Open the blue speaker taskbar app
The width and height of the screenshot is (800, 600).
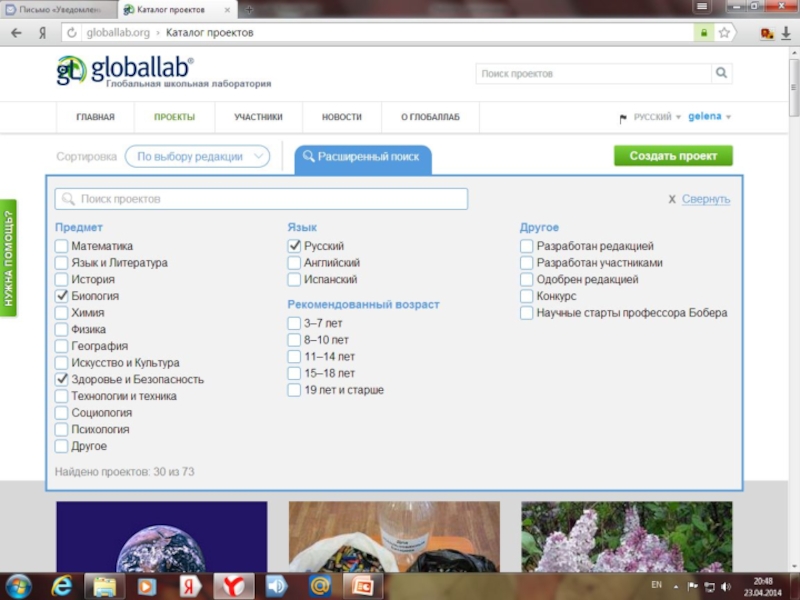[x=277, y=587]
